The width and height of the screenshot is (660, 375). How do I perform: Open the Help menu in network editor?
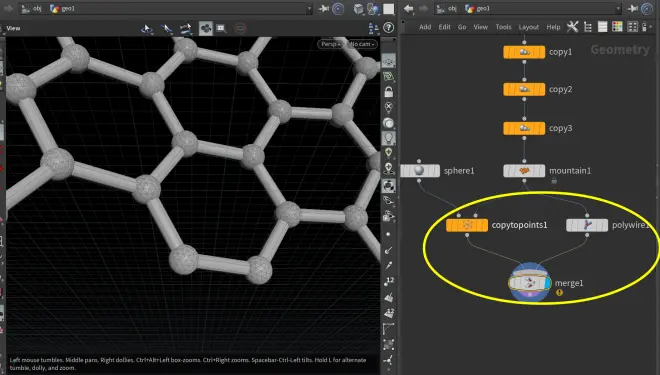pyautogui.click(x=554, y=27)
